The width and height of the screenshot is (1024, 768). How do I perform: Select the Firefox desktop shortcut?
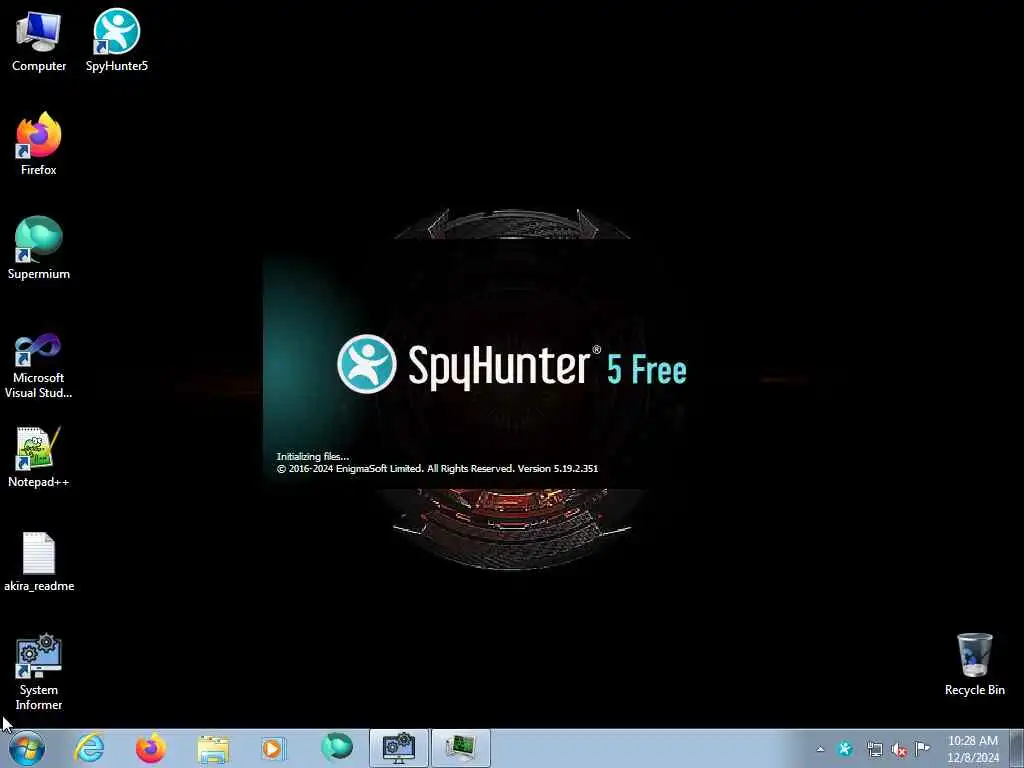[x=39, y=144]
